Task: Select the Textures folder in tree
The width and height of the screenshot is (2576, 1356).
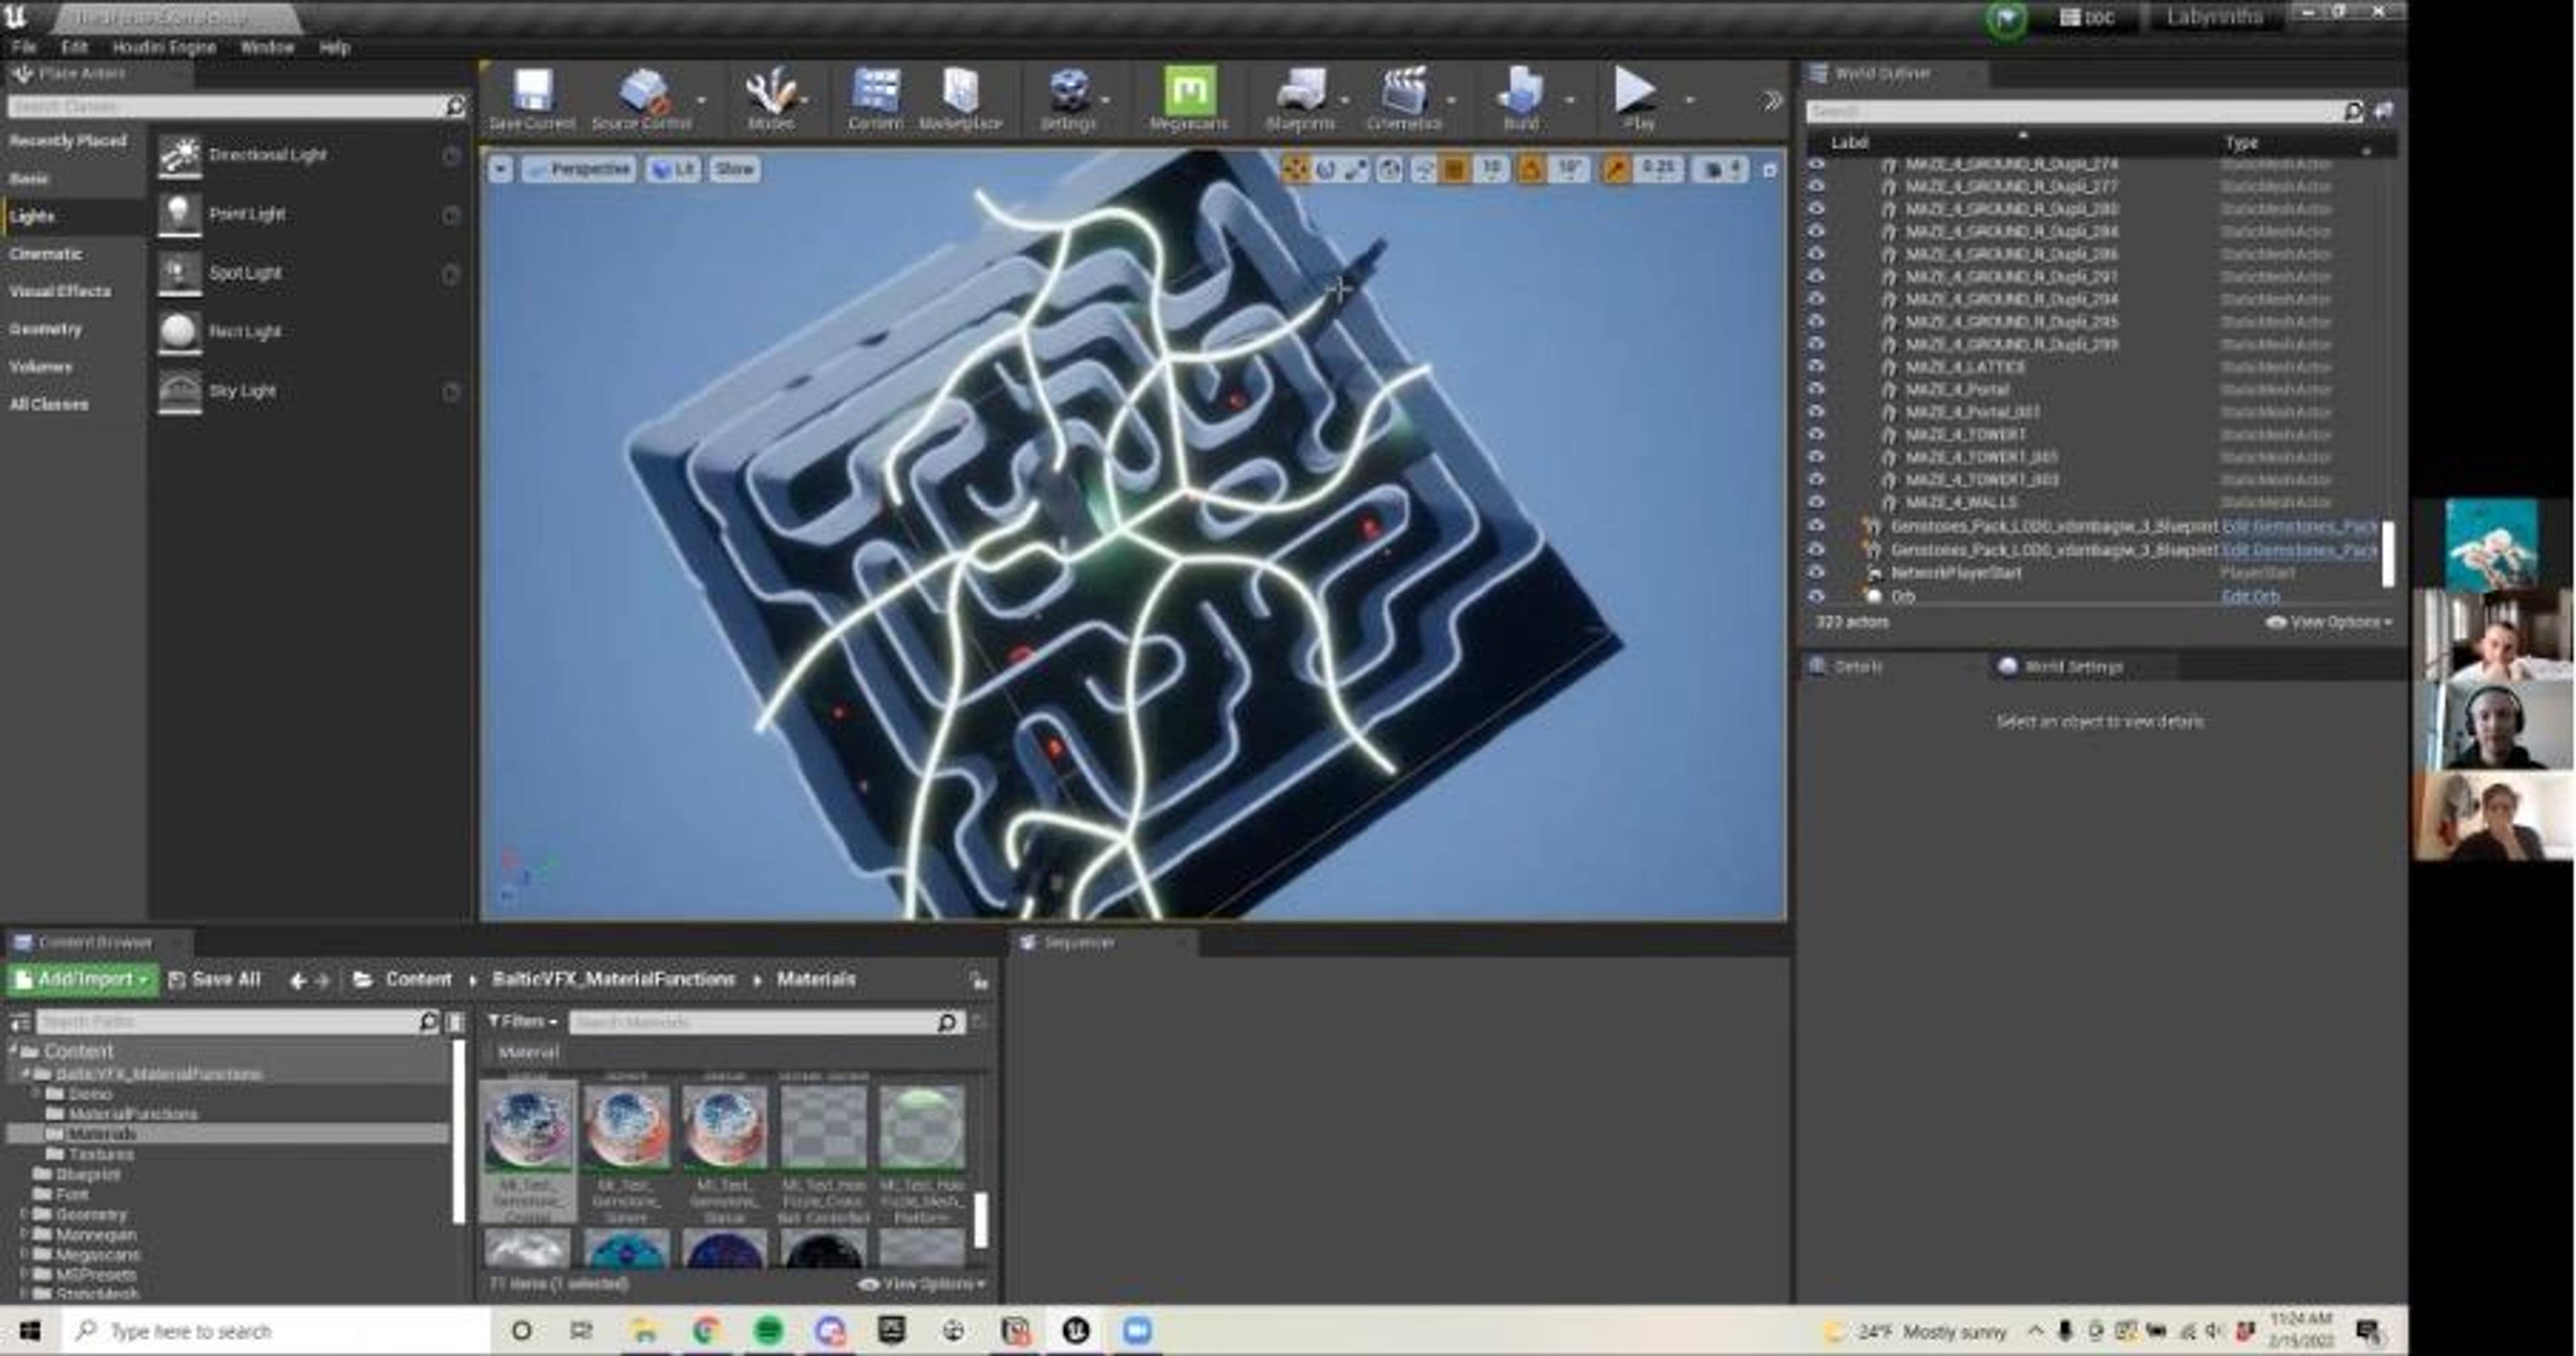Action: tap(101, 1154)
